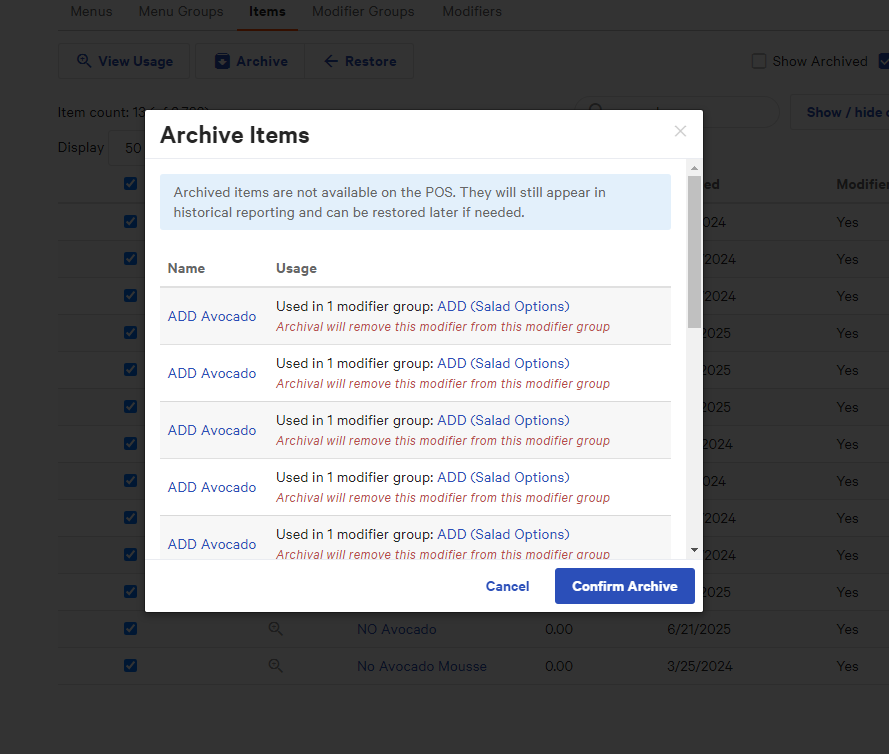Click the Archive box icon in toolbar
The image size is (889, 754).
[222, 61]
